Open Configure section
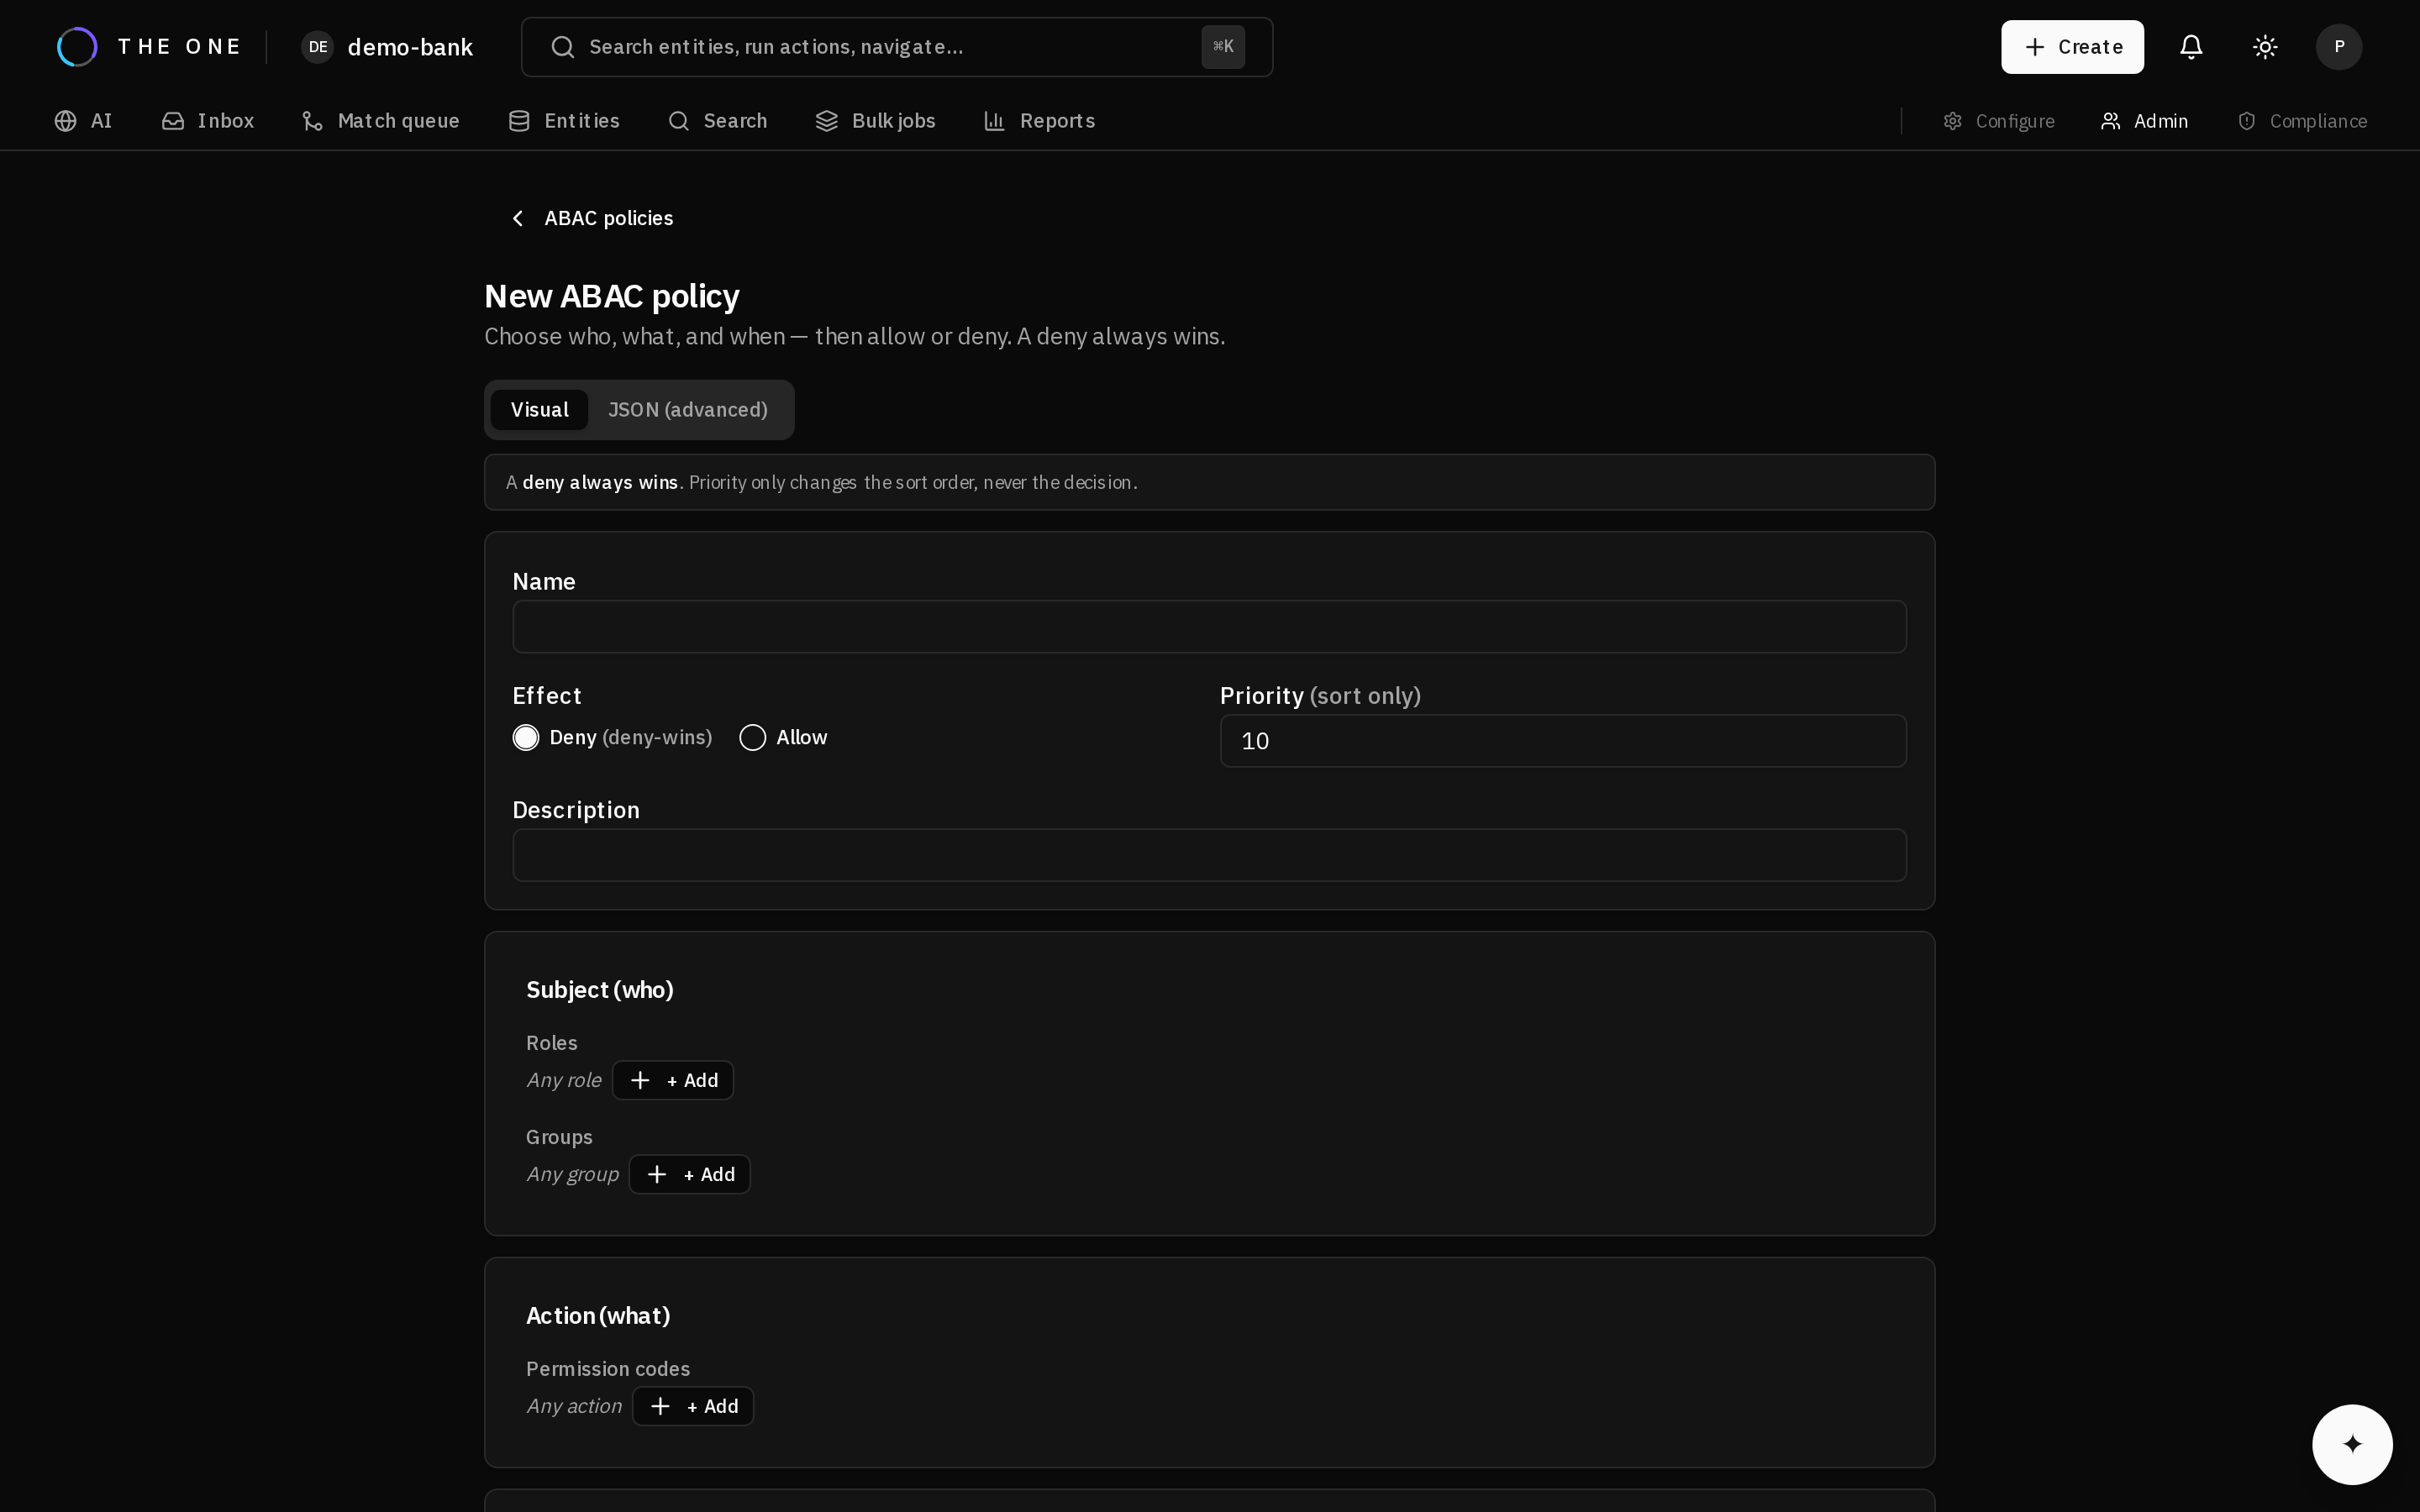2420x1512 pixels. pyautogui.click(x=1999, y=121)
